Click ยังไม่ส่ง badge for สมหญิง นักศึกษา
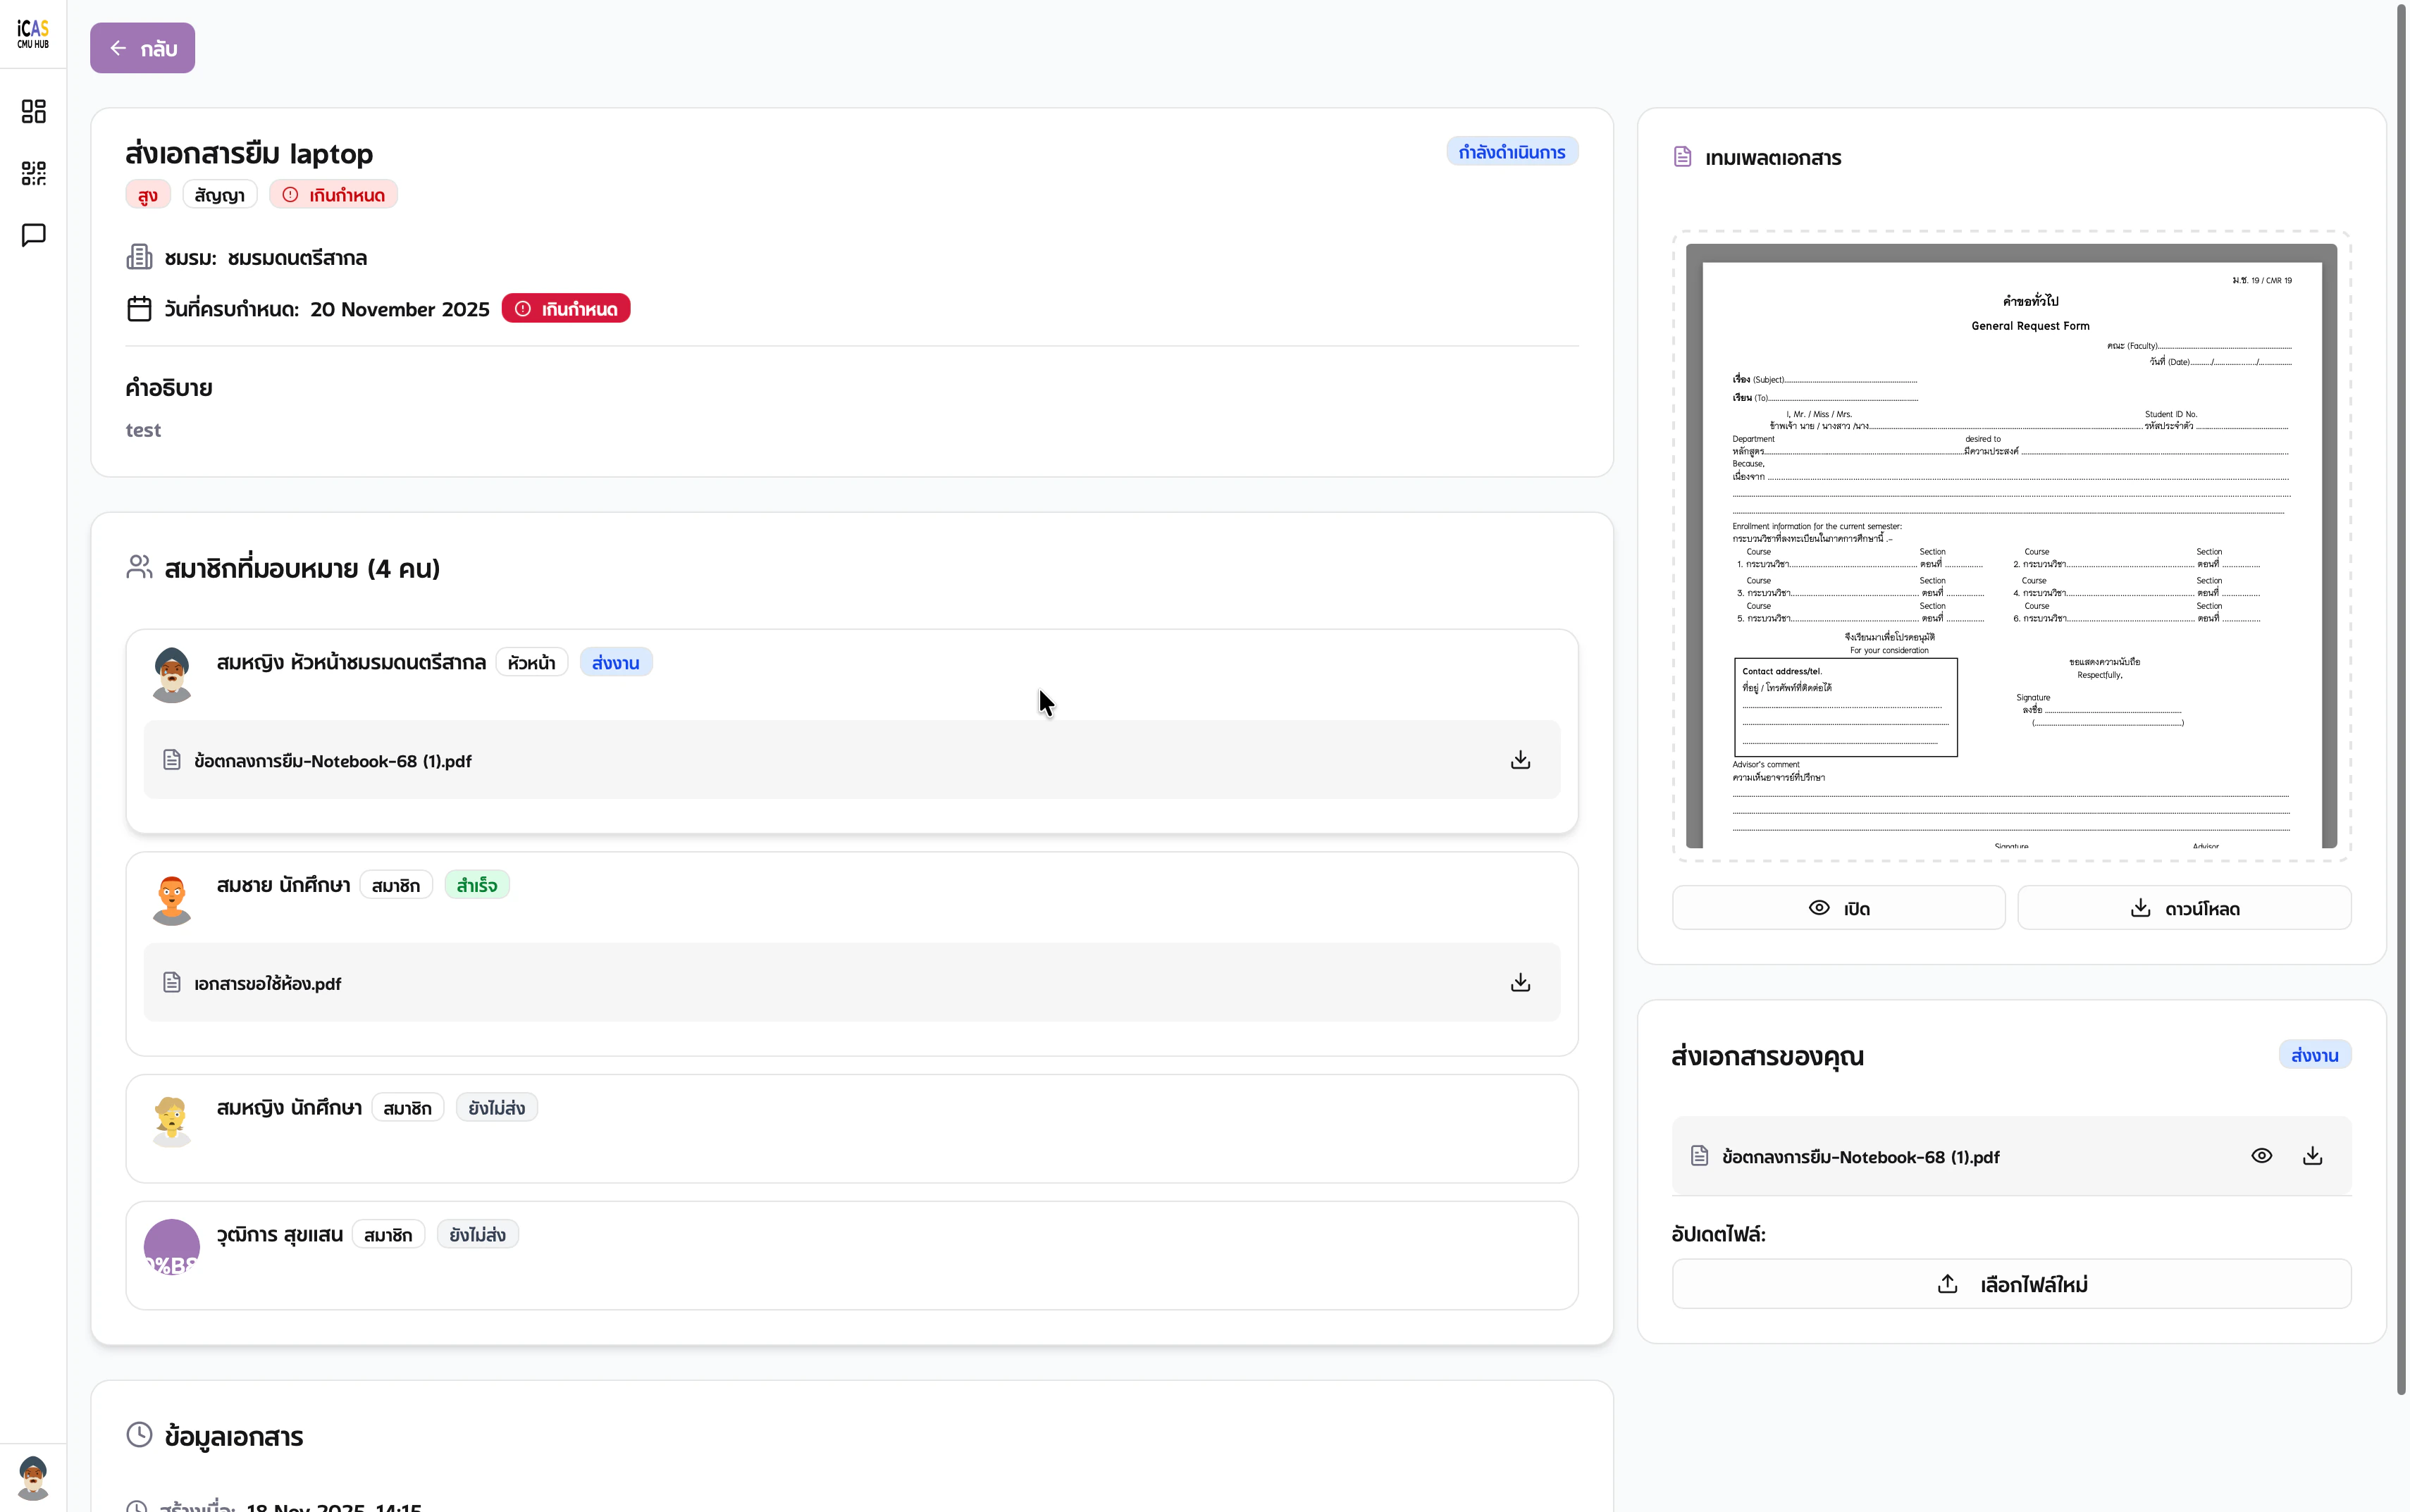 pyautogui.click(x=497, y=1108)
